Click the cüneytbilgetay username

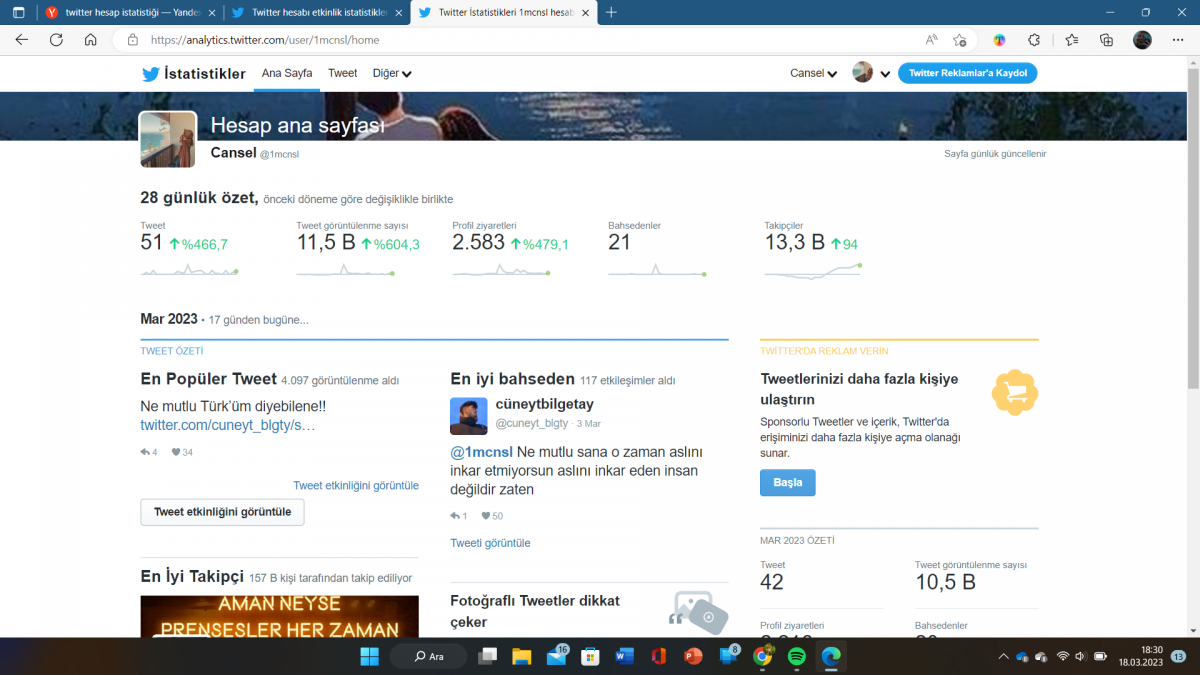coord(545,404)
